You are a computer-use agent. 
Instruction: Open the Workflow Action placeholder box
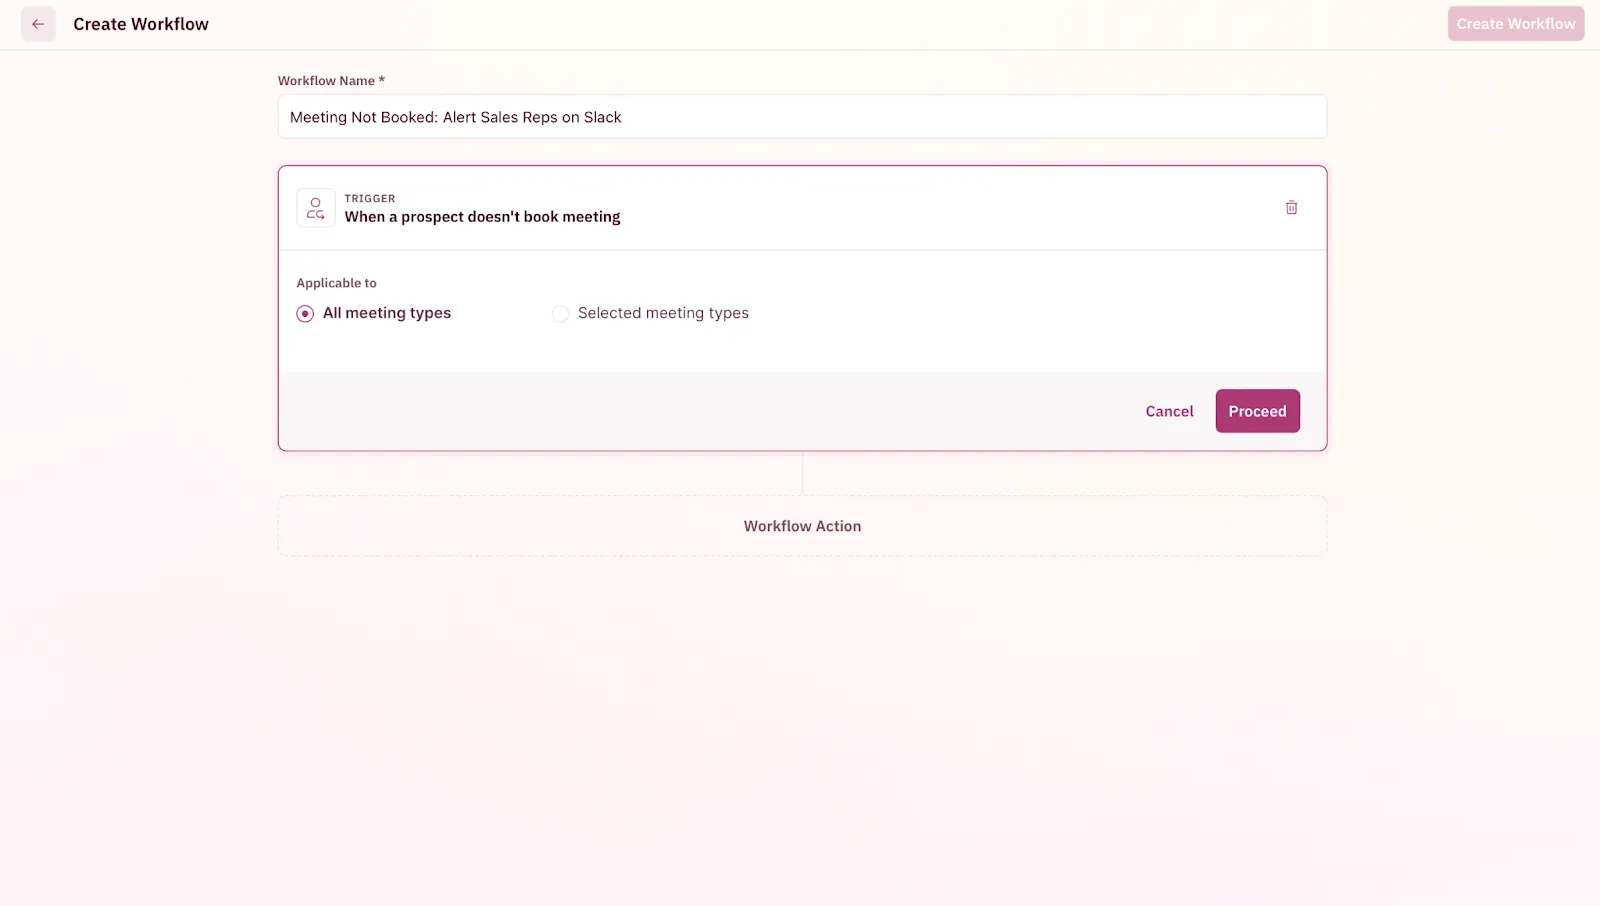click(802, 526)
